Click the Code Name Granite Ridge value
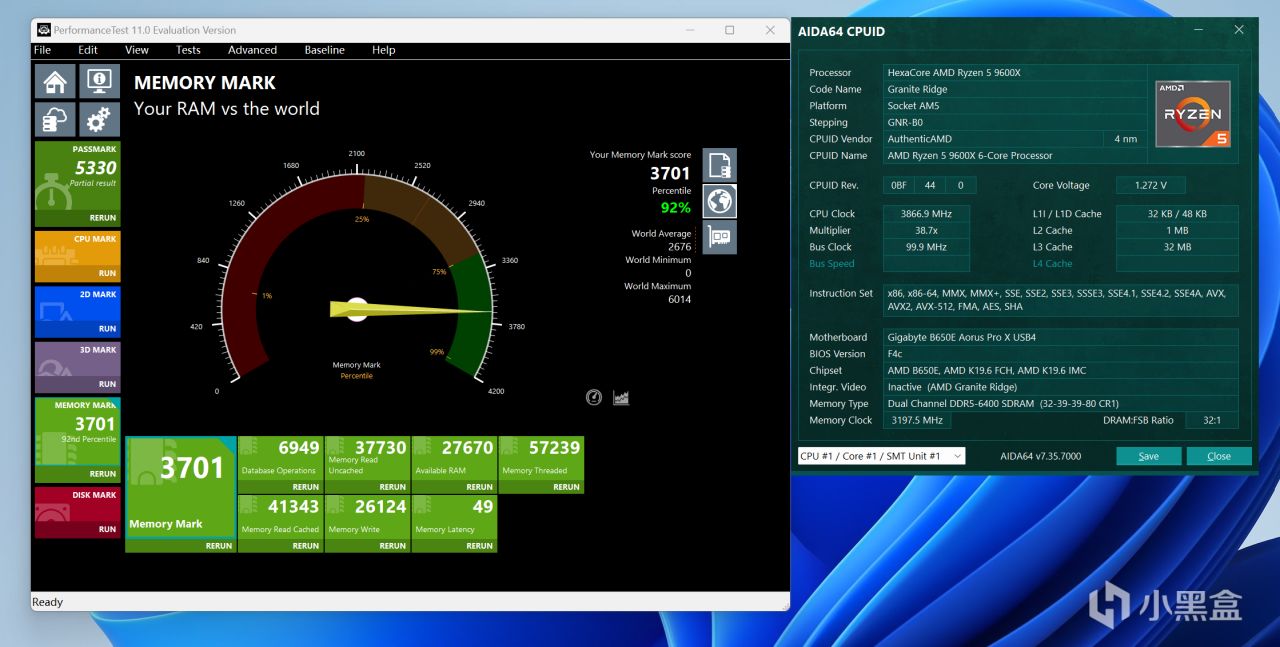Viewport: 1280px width, 647px height. [917, 89]
